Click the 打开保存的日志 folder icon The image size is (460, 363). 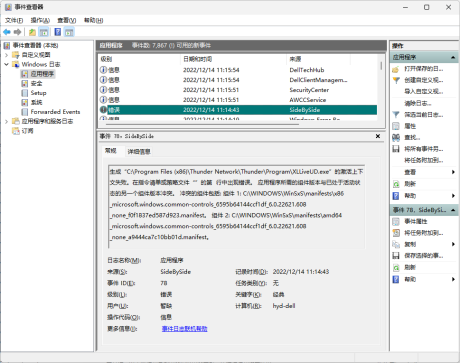coord(396,69)
